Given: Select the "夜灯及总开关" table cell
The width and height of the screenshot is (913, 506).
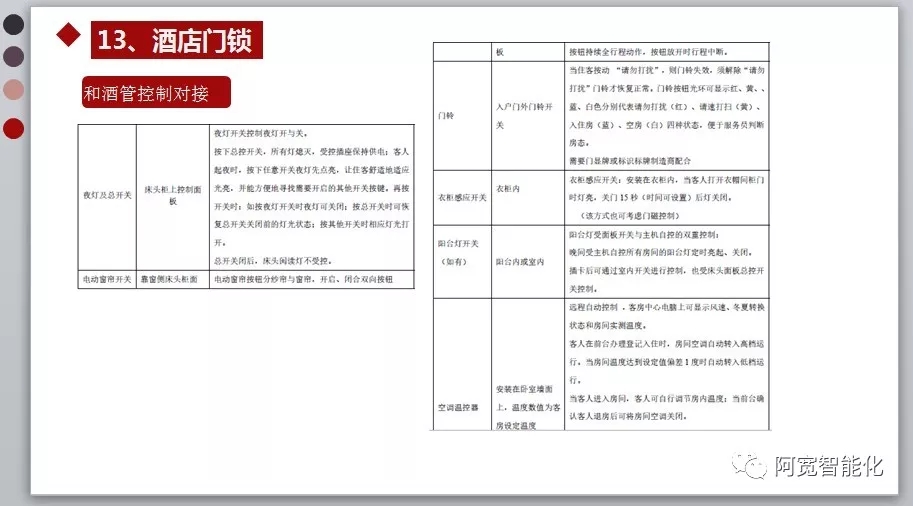Looking at the screenshot, I should (105, 195).
